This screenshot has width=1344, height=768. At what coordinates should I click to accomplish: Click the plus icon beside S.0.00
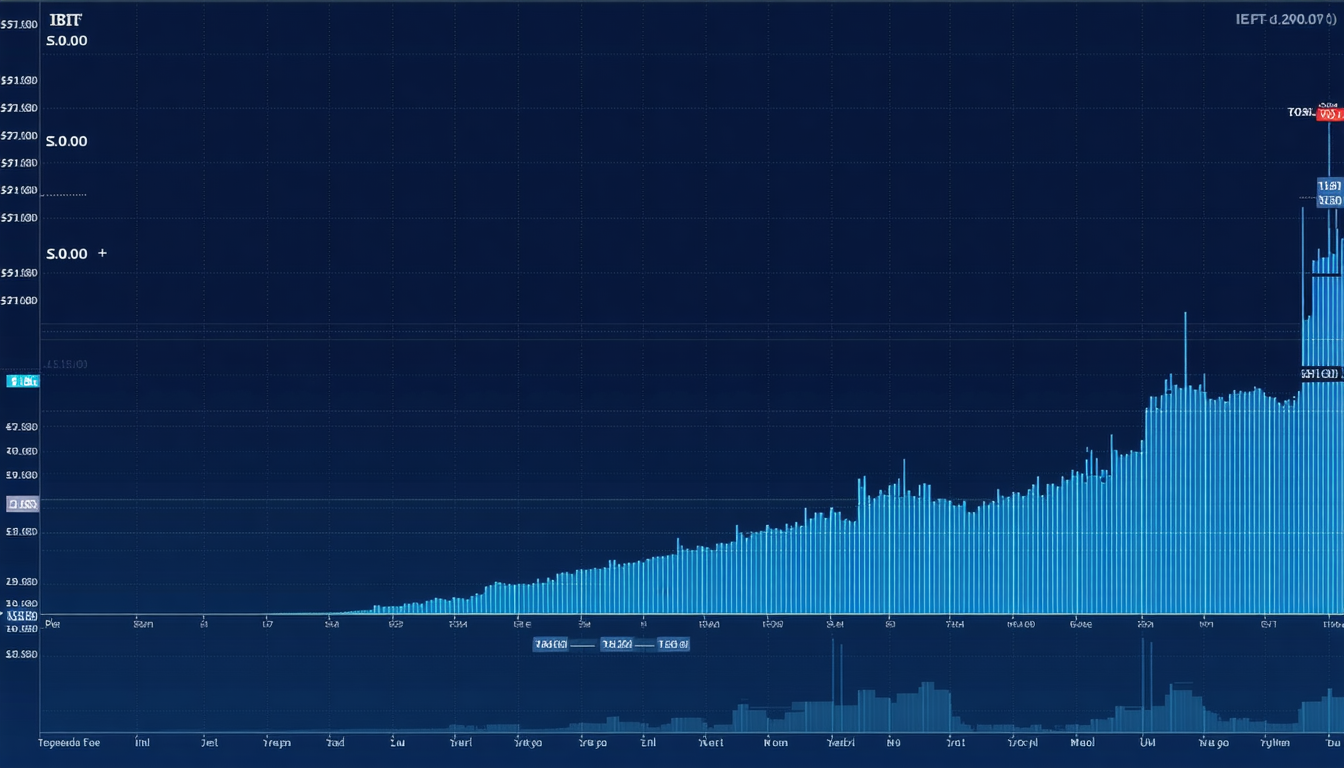click(102, 254)
